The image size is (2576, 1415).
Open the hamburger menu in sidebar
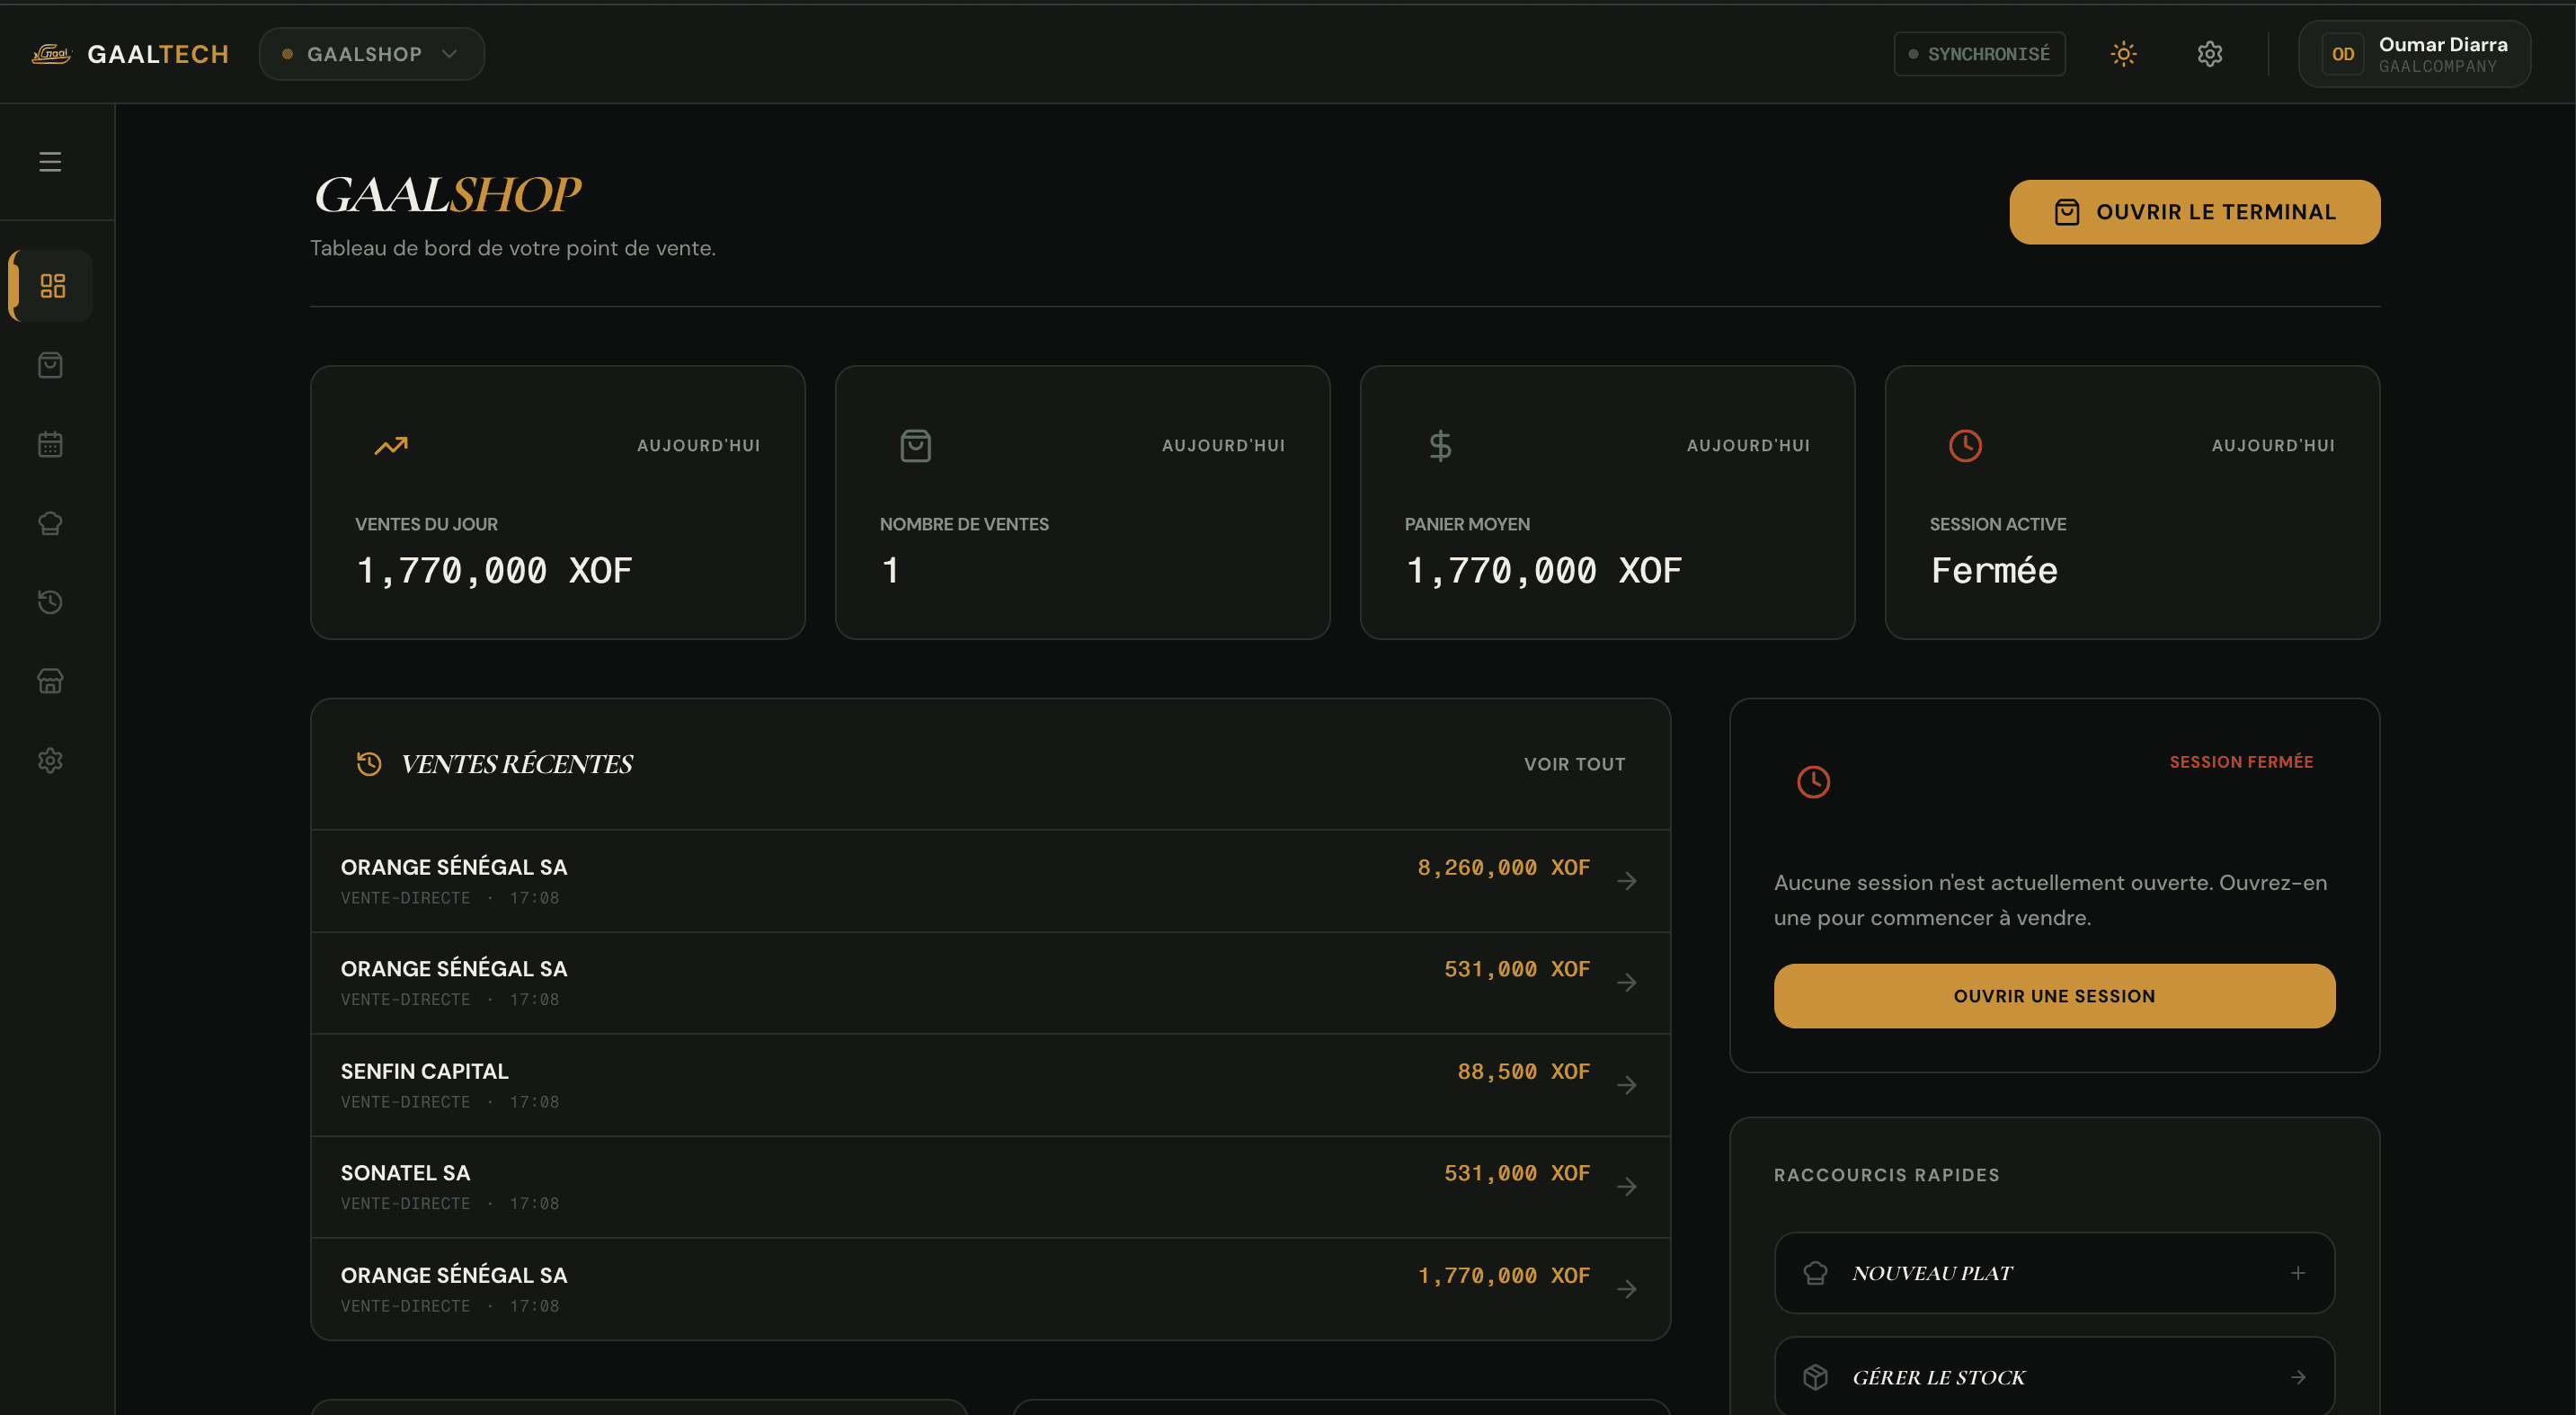pos(50,161)
